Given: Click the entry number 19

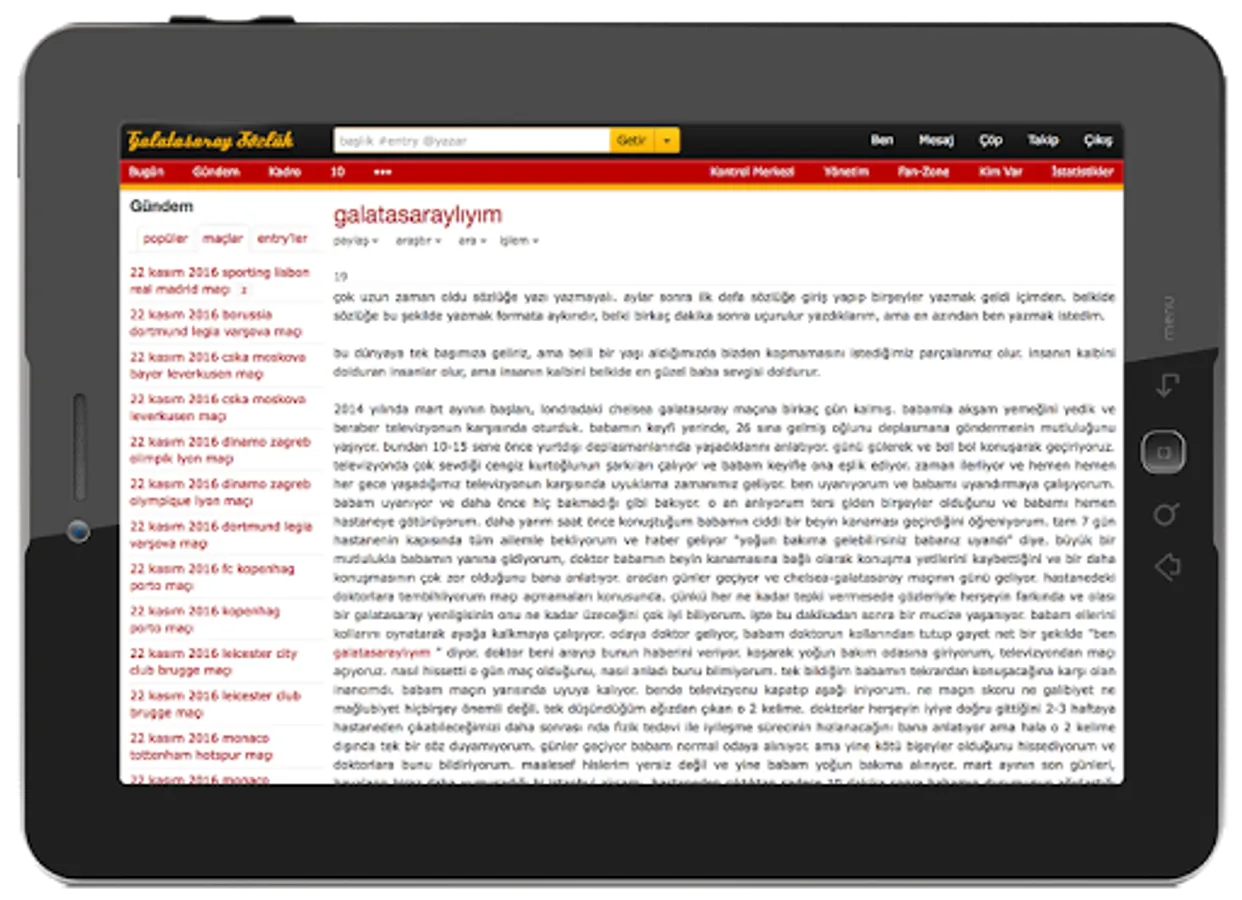Looking at the screenshot, I should point(340,277).
